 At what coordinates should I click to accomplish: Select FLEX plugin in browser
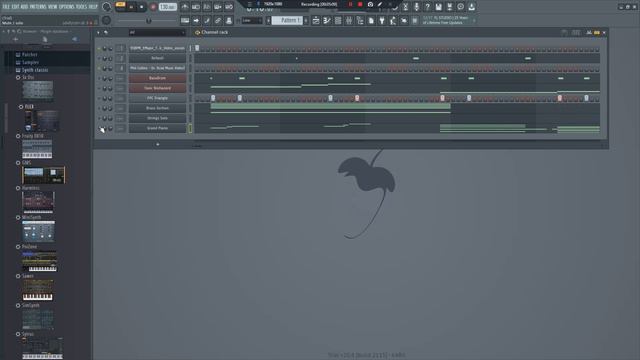[x=29, y=107]
